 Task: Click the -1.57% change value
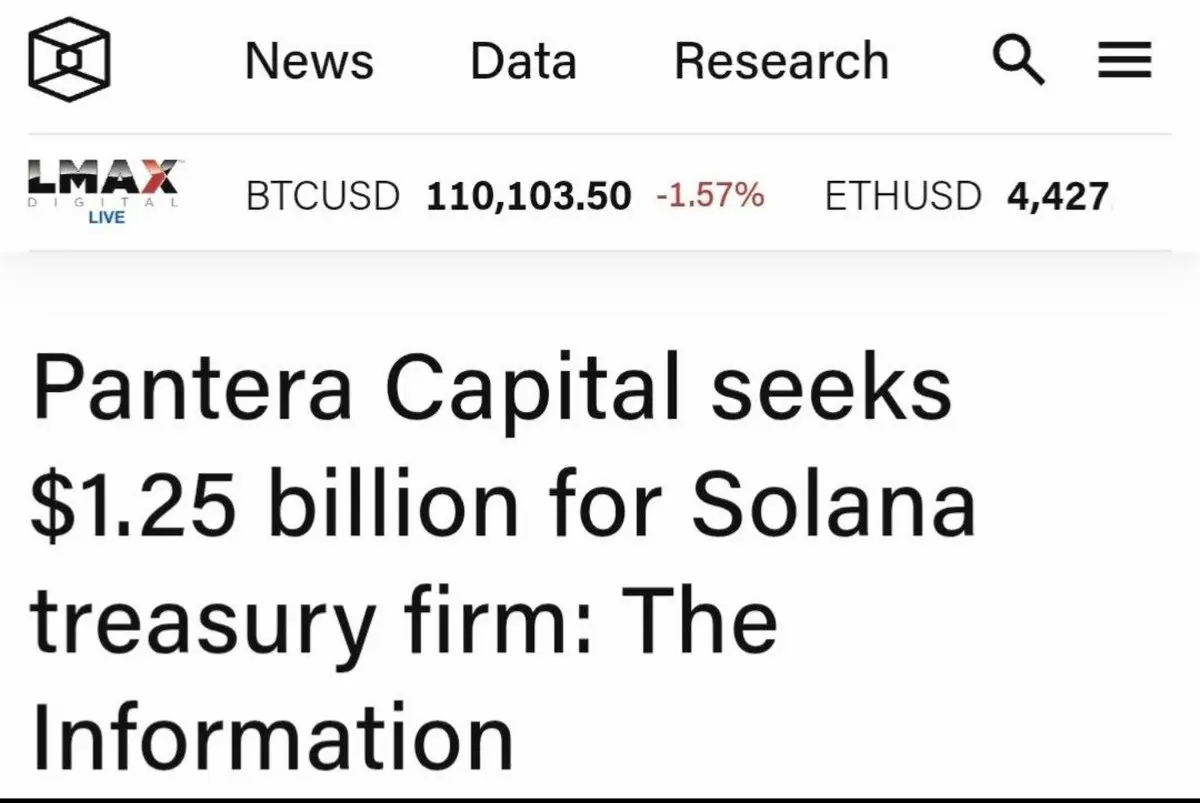pyautogui.click(x=710, y=195)
